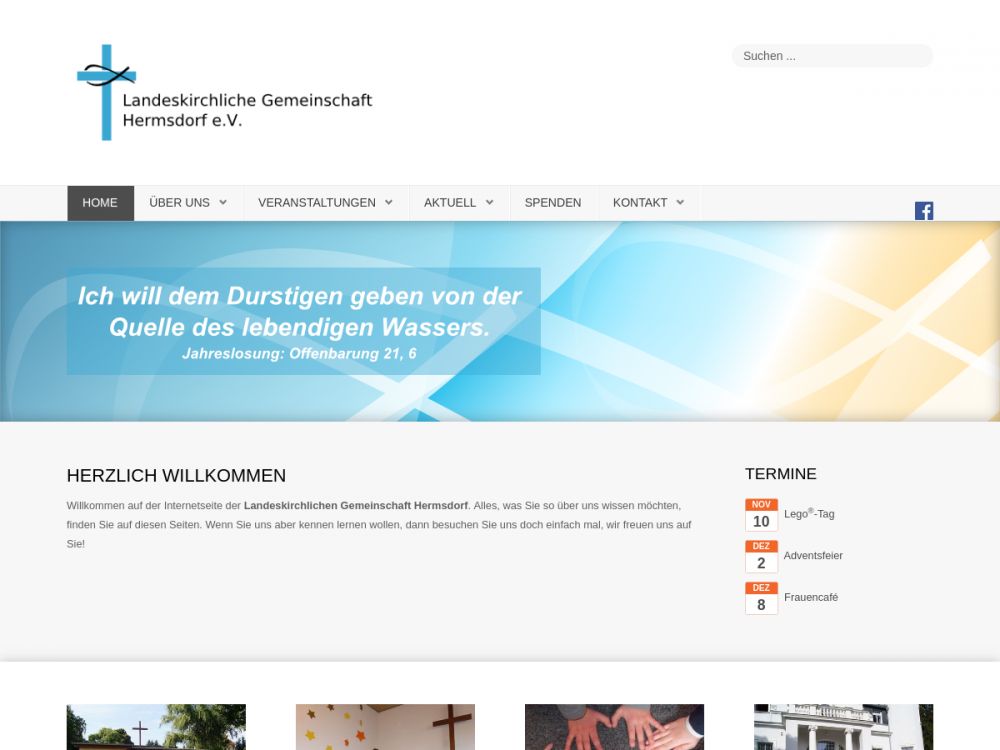Click the hands together thumbnail
This screenshot has height=750, width=1000.
pos(614,727)
